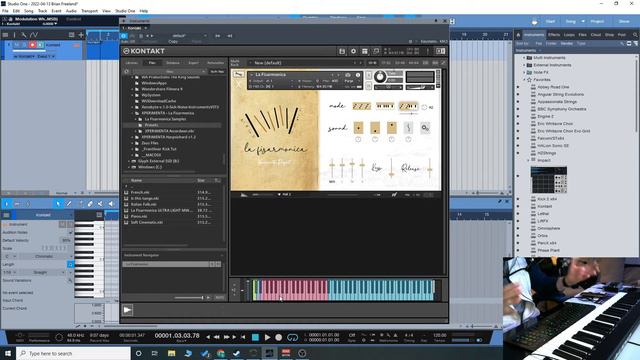Toggle Audition Notes checkbox
Screen dimensions: 640x360
(x=70, y=232)
